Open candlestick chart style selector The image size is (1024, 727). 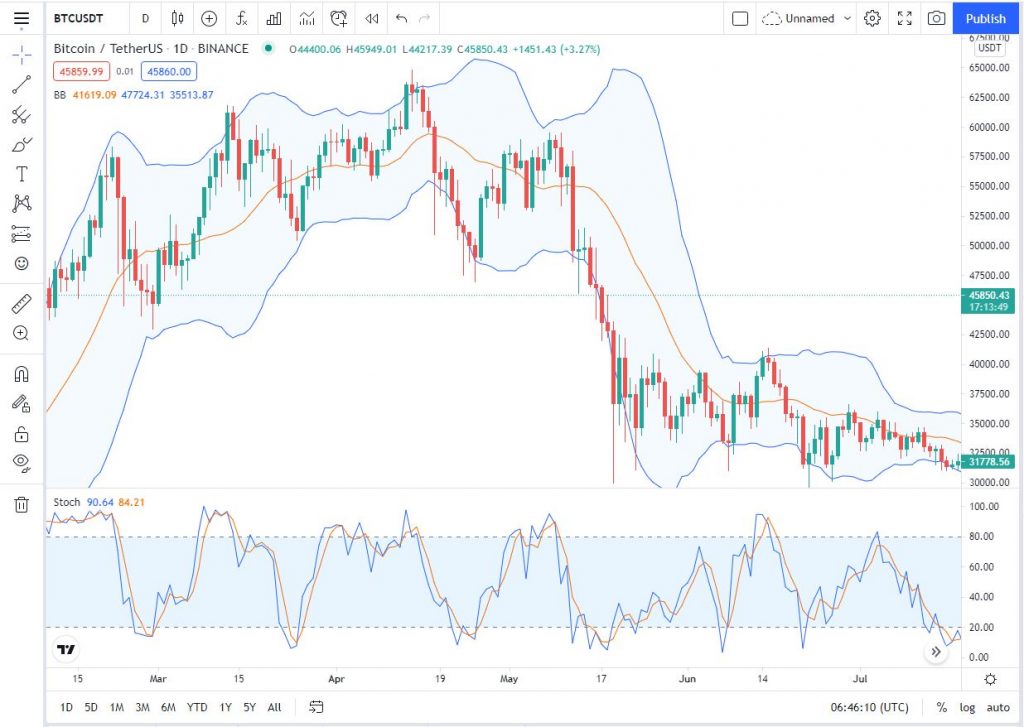point(177,18)
